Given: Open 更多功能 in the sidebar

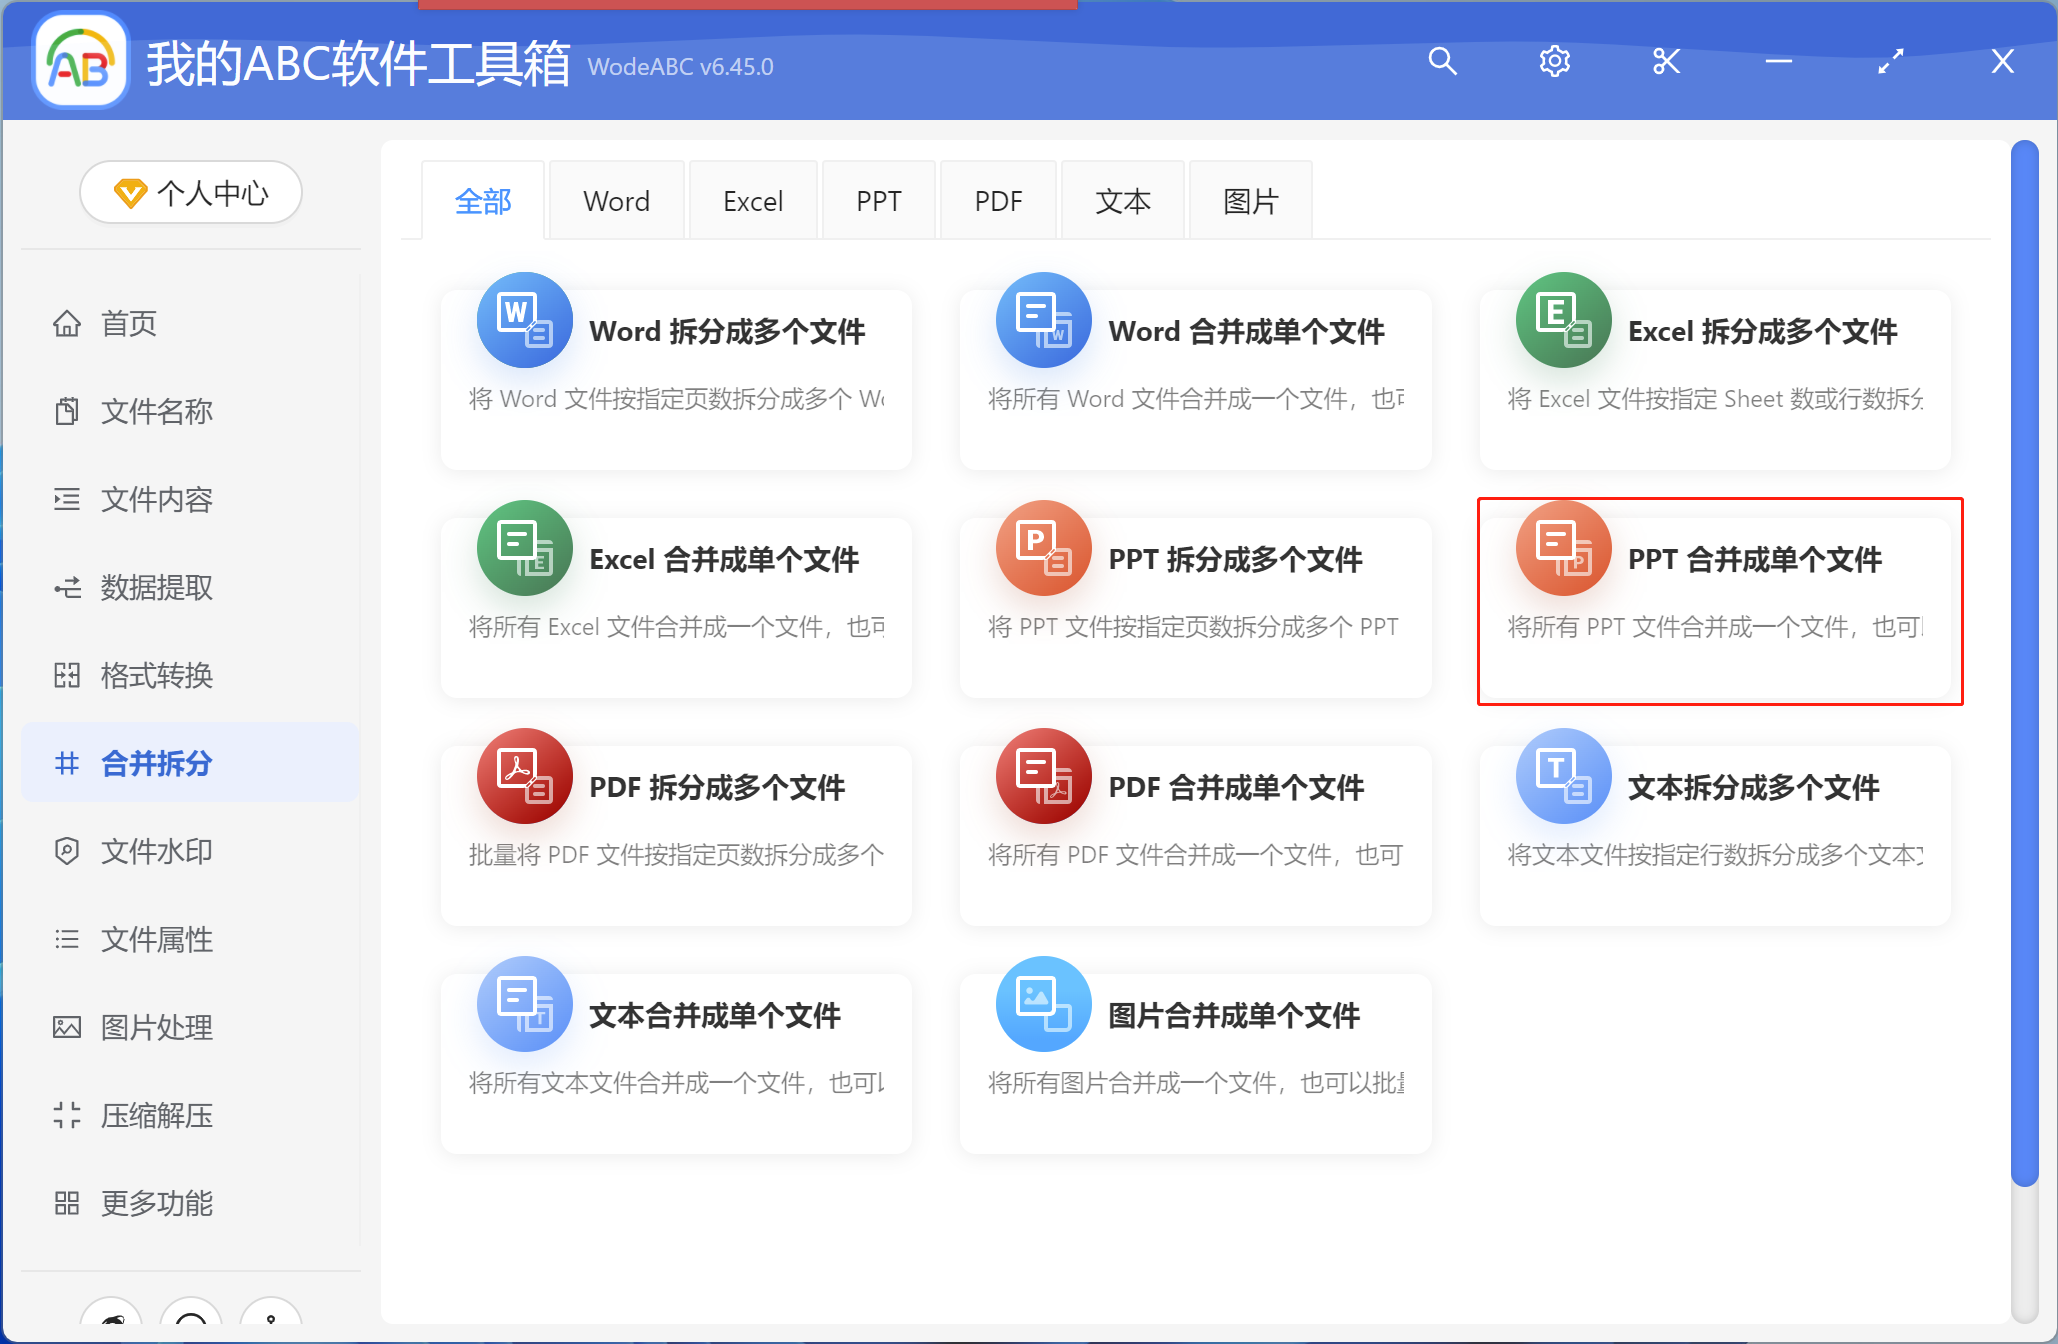Looking at the screenshot, I should pyautogui.click(x=156, y=1203).
